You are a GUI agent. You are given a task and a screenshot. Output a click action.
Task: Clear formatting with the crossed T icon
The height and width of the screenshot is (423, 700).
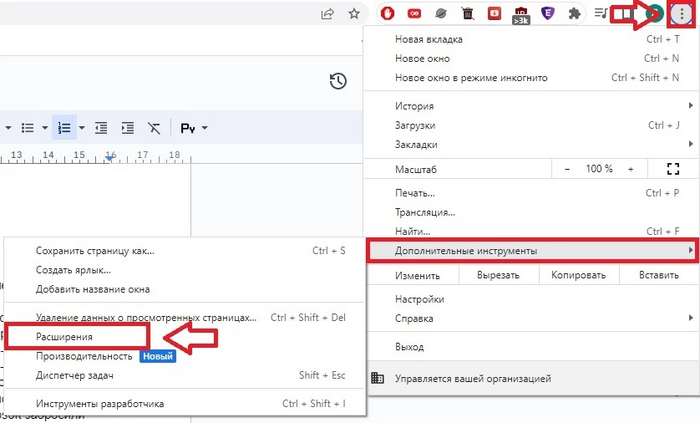154,128
